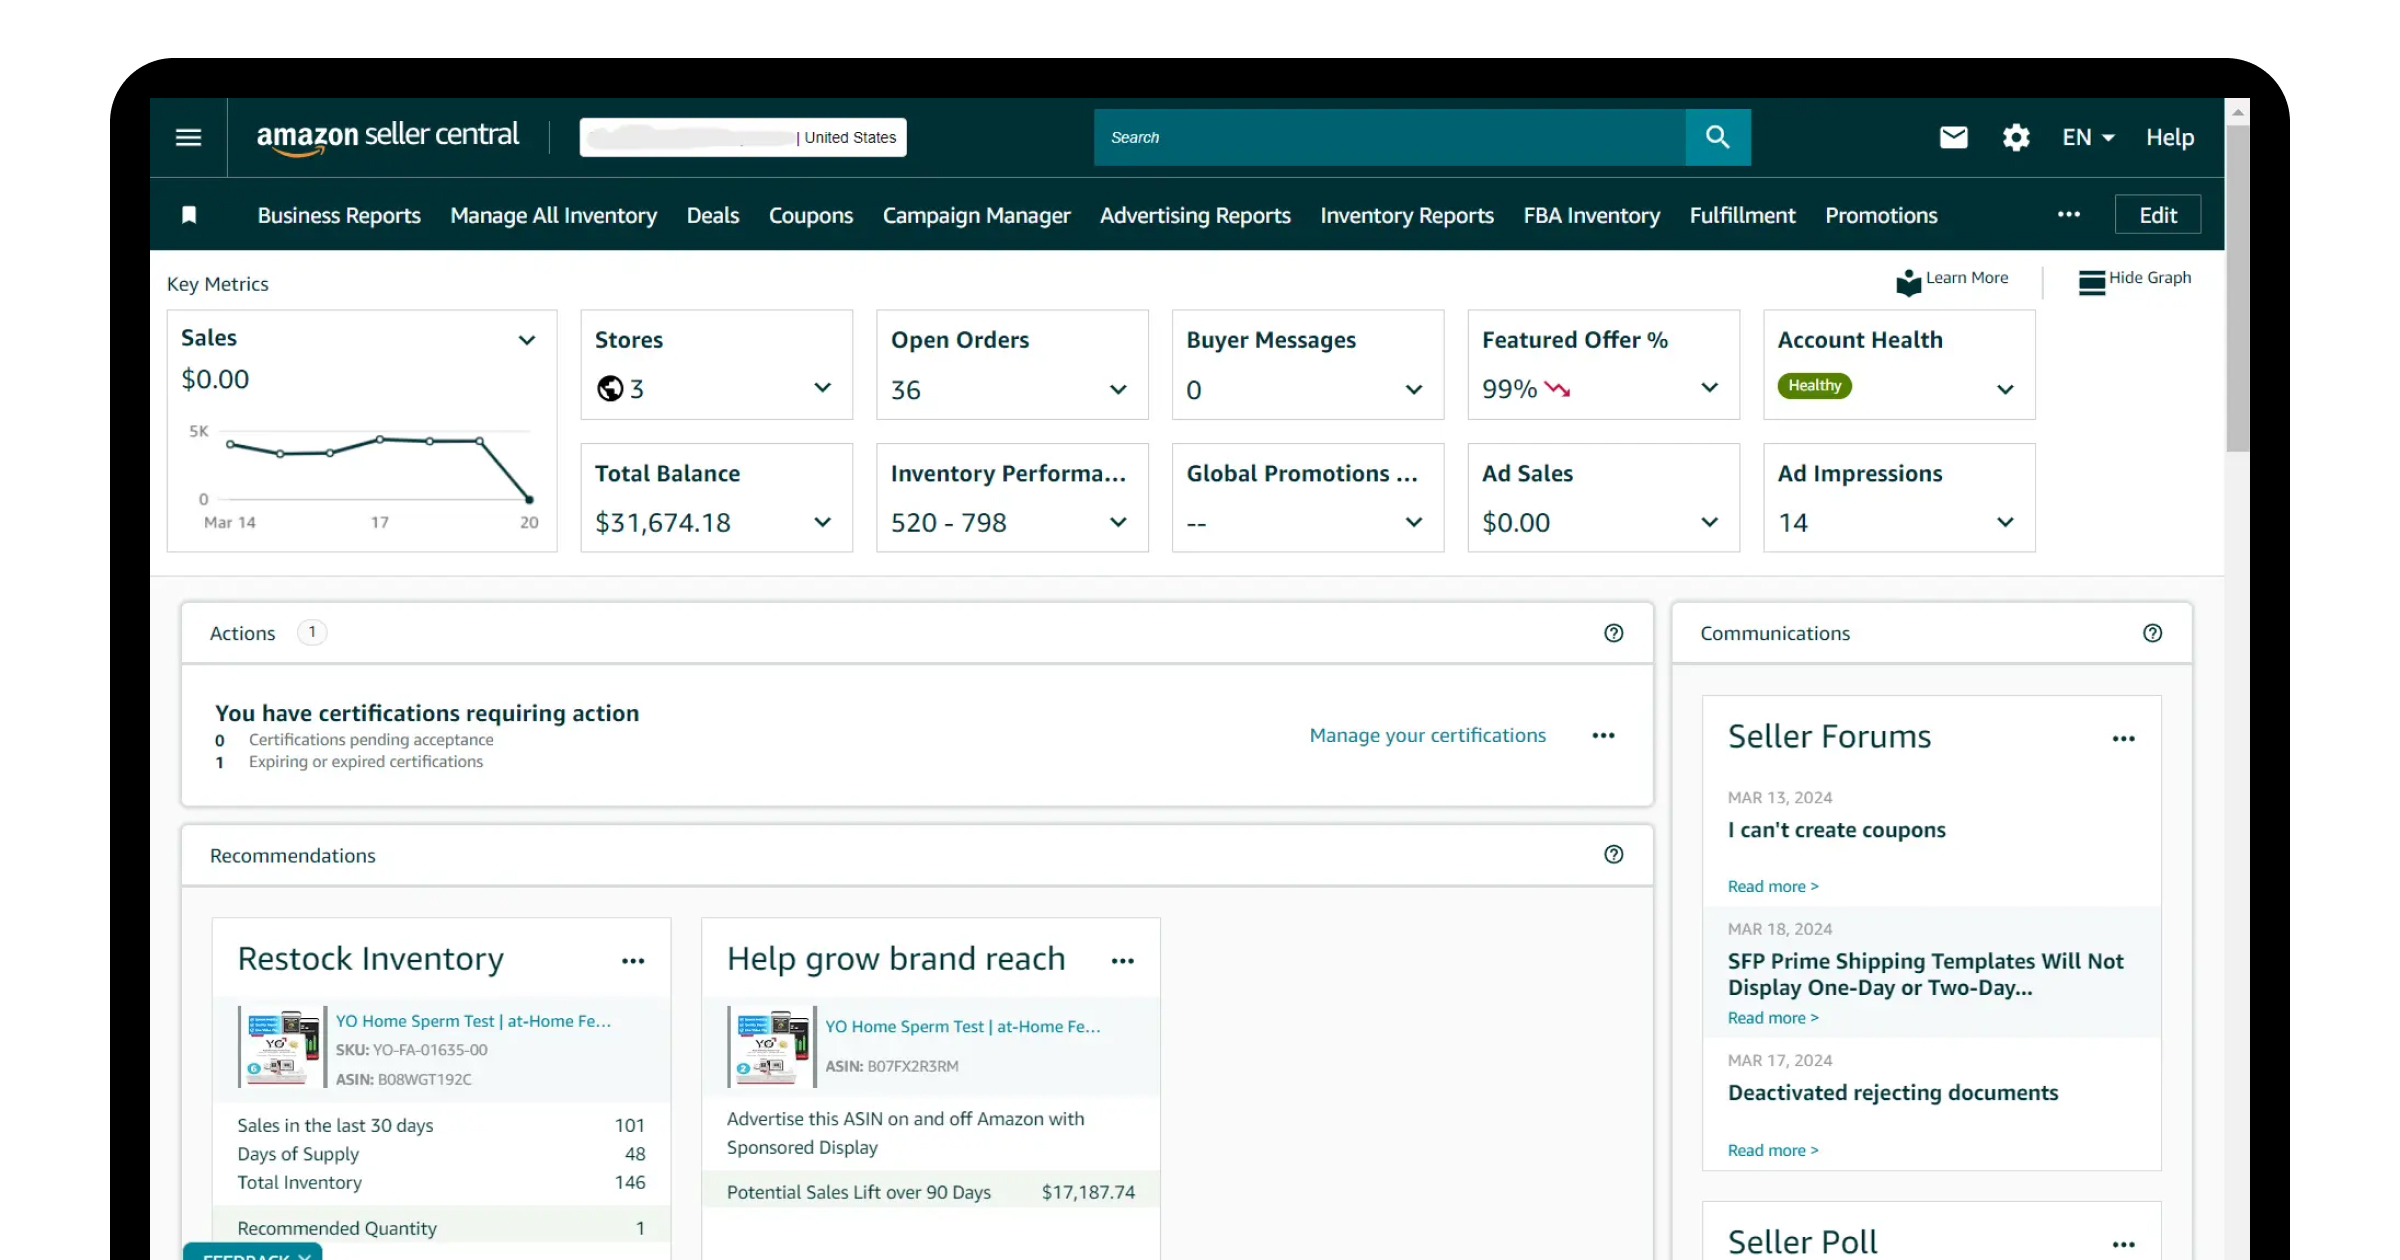Open the EN language dropdown
The height and width of the screenshot is (1260, 2400).
pyautogui.click(x=2088, y=137)
